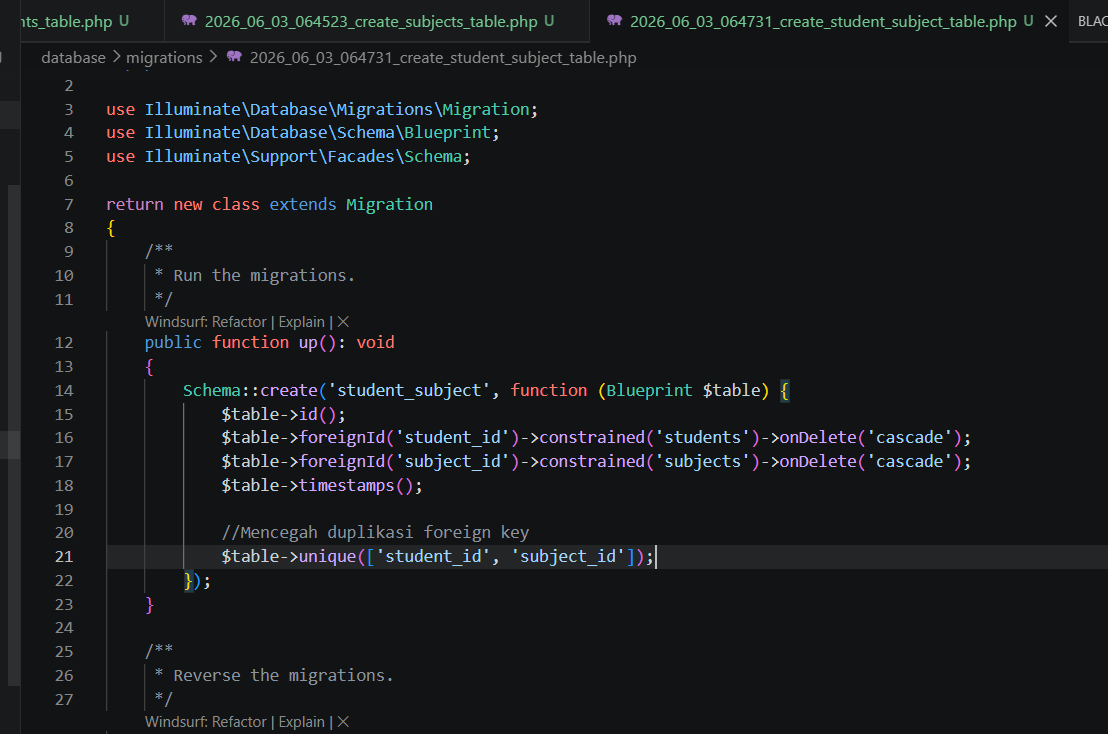Click Schema::create on line 14

(x=250, y=391)
